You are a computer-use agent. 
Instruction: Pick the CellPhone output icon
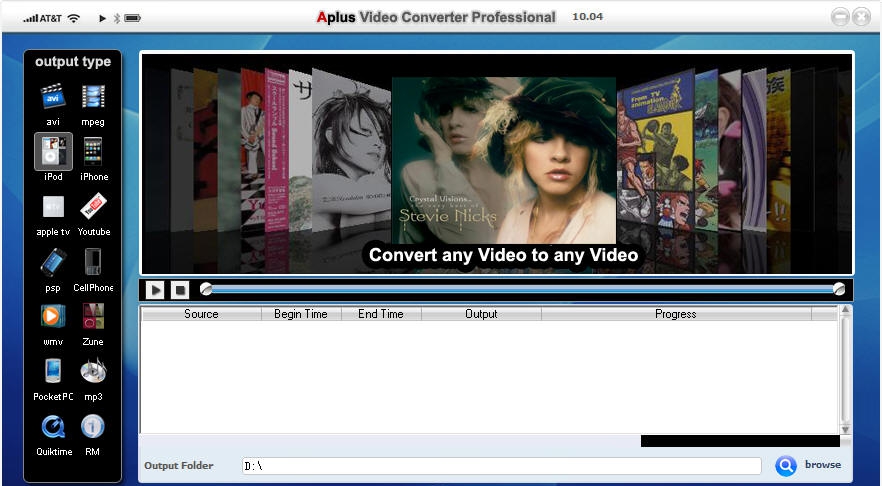[x=93, y=262]
